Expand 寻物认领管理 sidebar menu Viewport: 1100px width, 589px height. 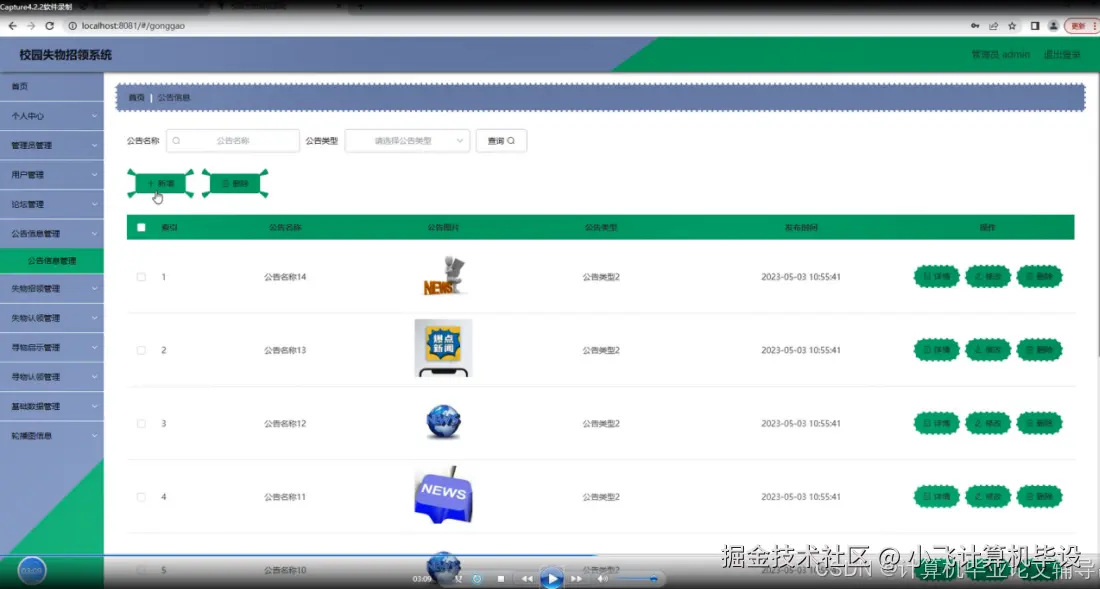[52, 377]
